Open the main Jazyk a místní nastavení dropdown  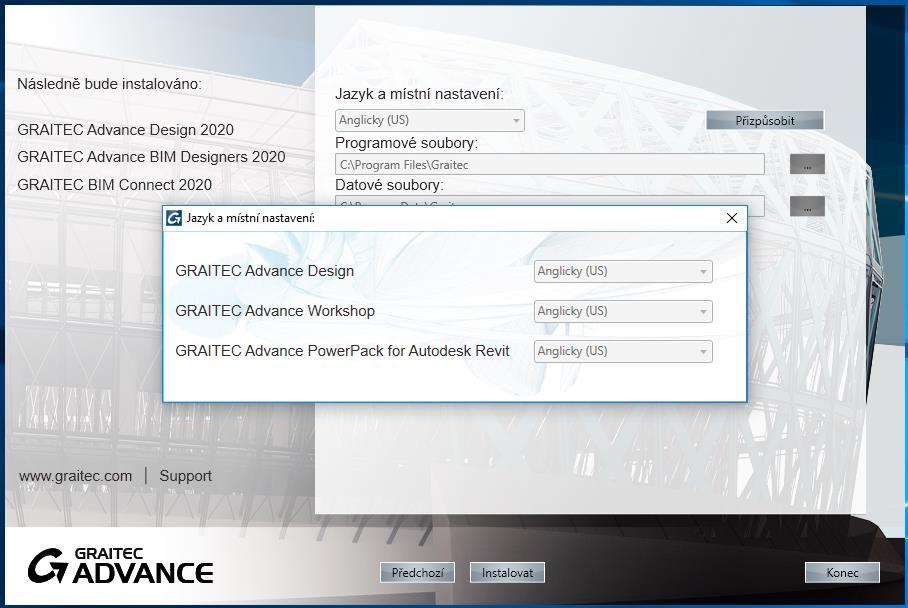(x=430, y=120)
